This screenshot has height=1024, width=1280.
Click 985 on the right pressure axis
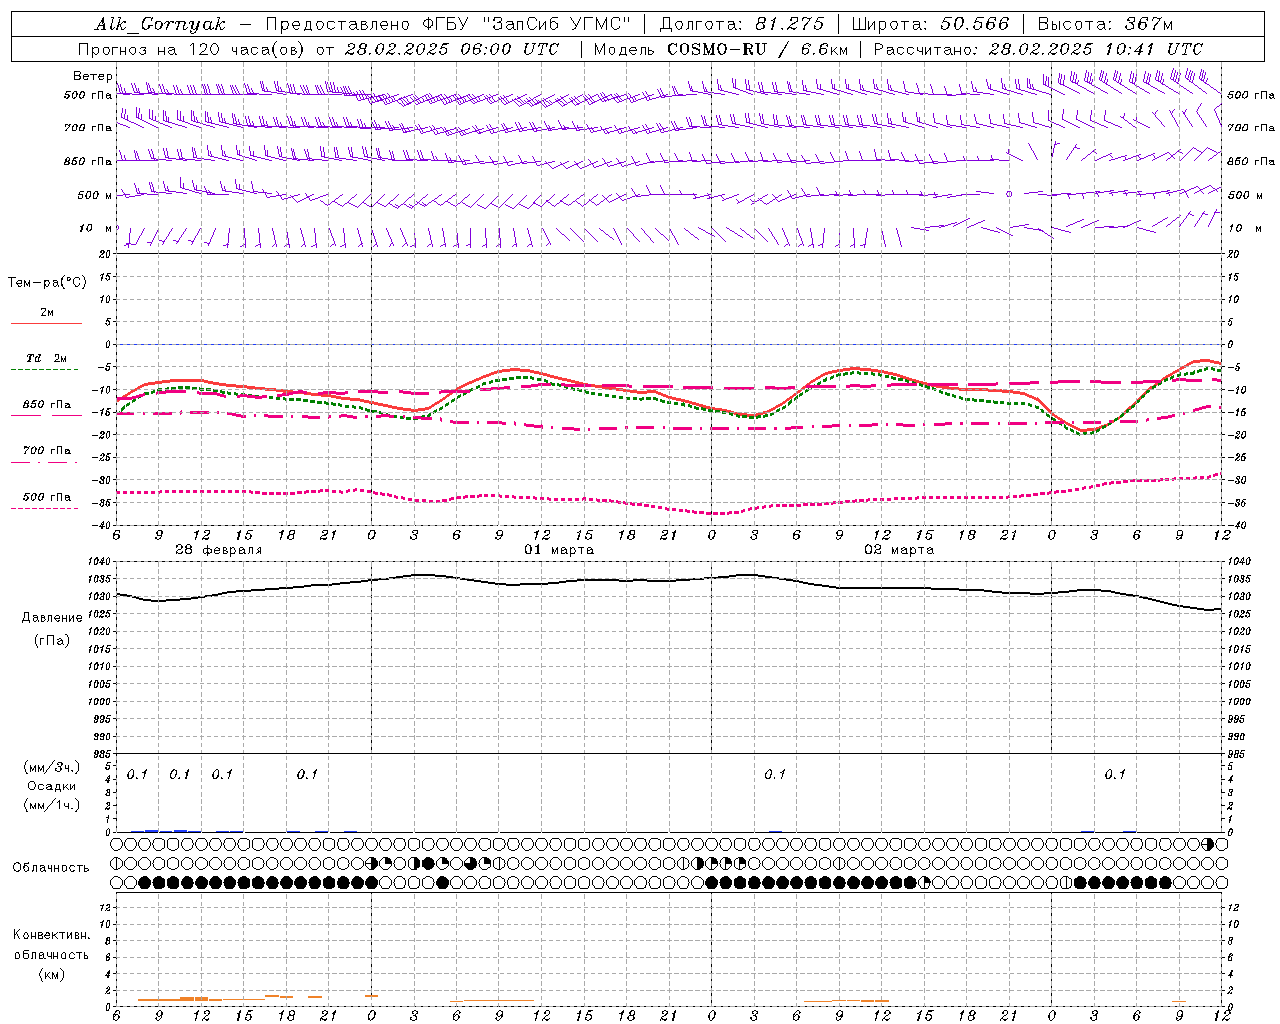(x=1238, y=754)
